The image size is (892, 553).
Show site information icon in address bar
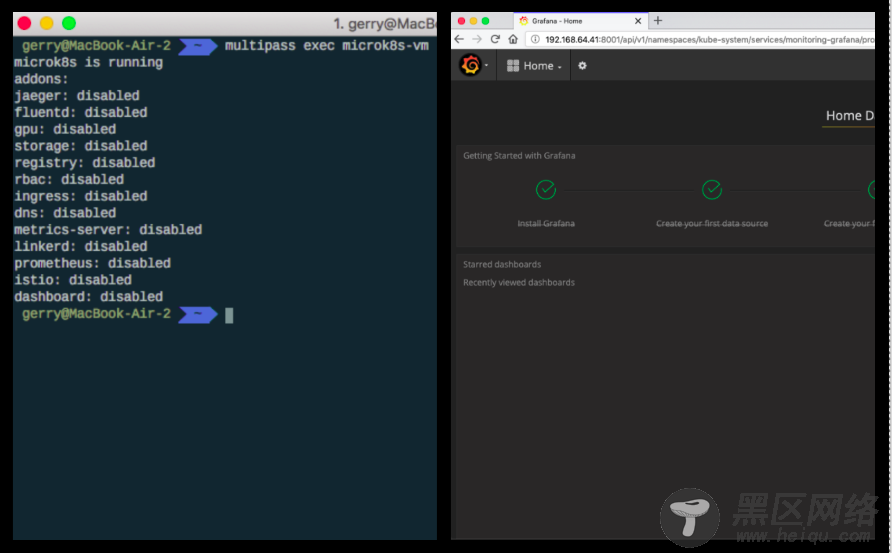point(535,39)
